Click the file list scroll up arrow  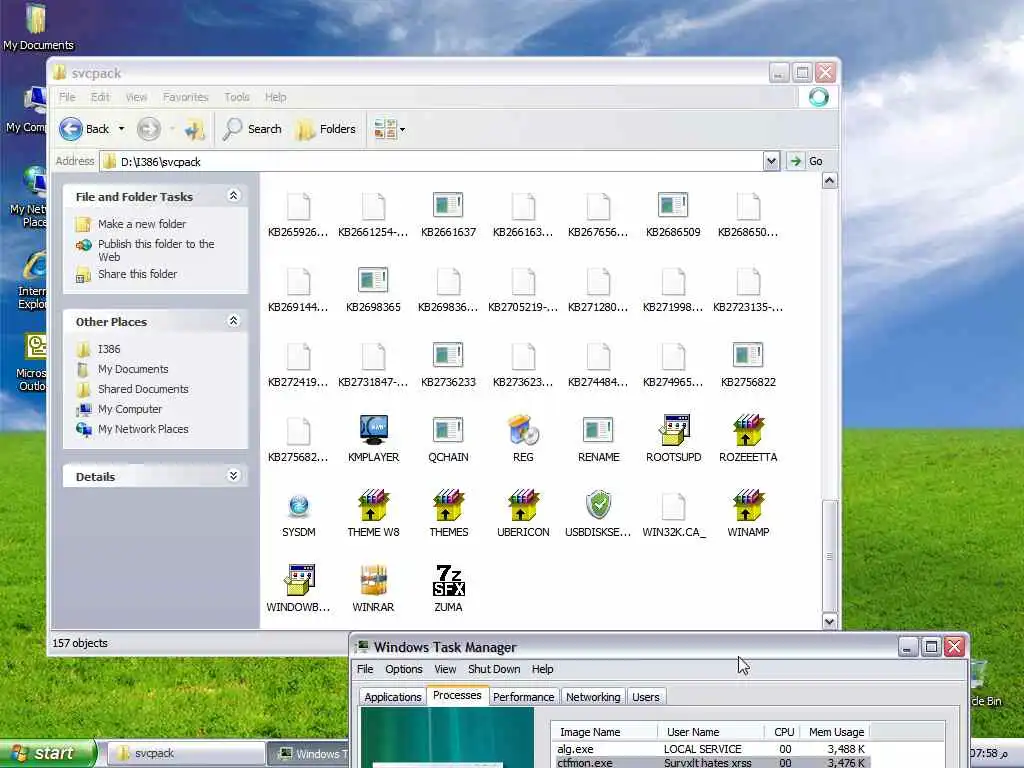[829, 180]
